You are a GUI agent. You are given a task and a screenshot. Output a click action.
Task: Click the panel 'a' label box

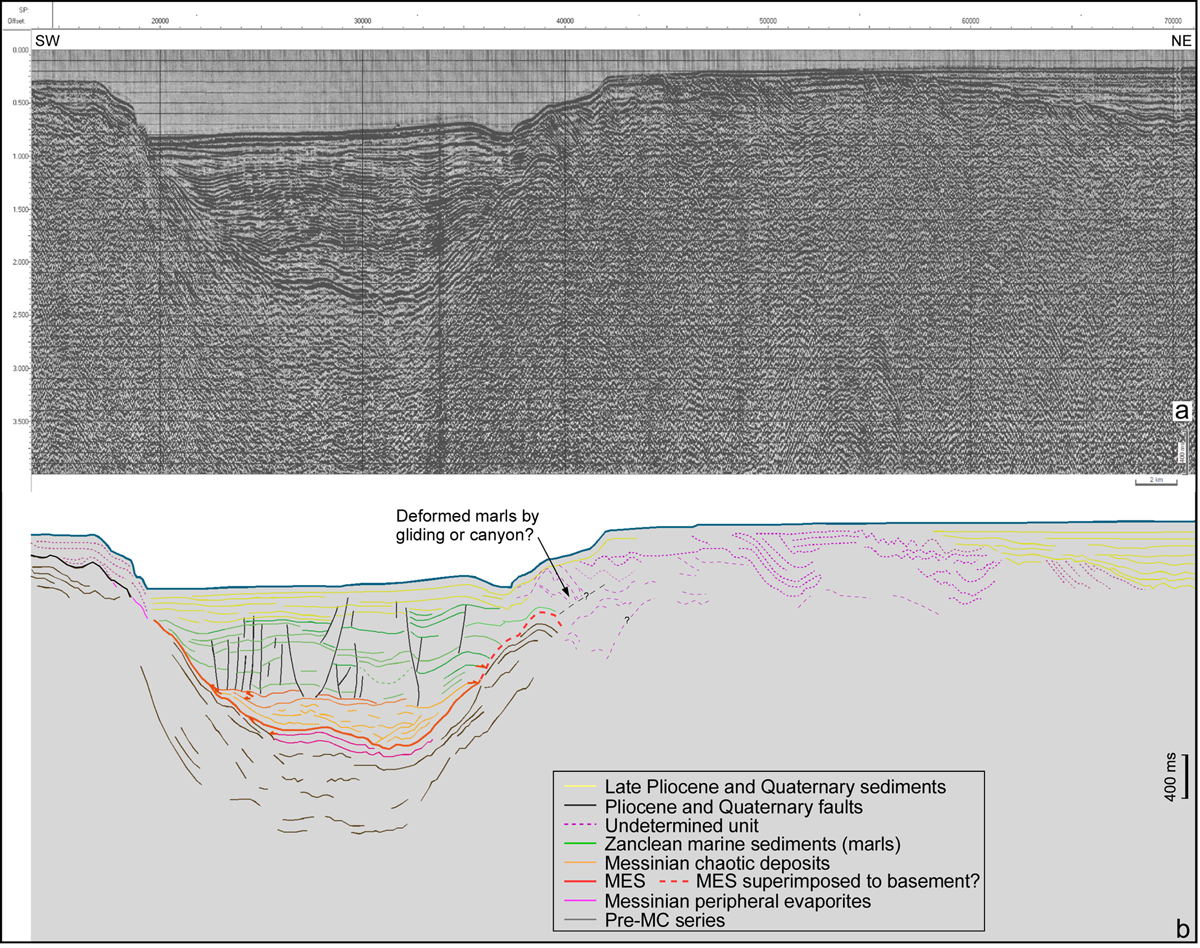[x=1181, y=410]
